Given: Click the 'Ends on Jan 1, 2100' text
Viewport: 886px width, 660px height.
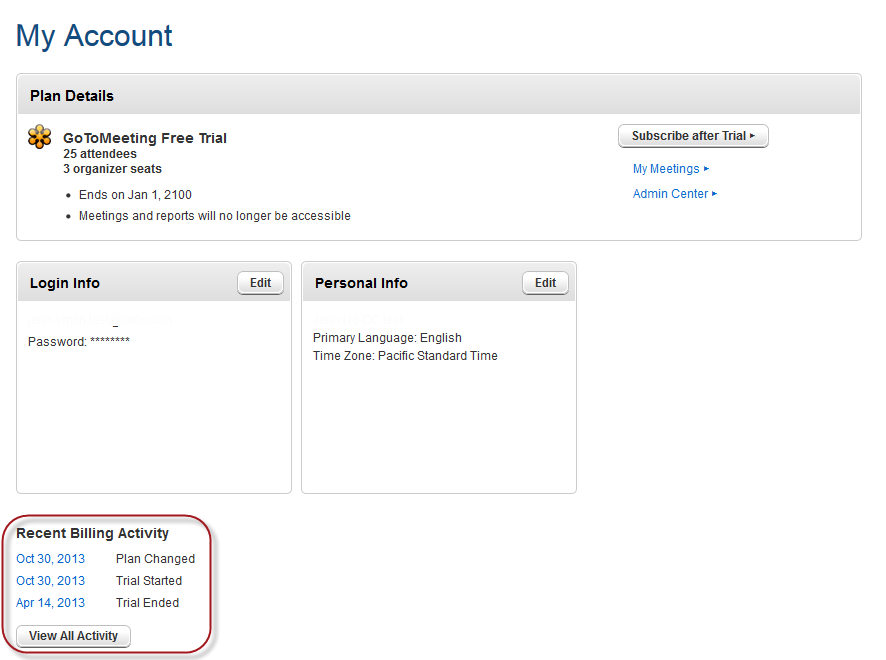Looking at the screenshot, I should pos(135,195).
